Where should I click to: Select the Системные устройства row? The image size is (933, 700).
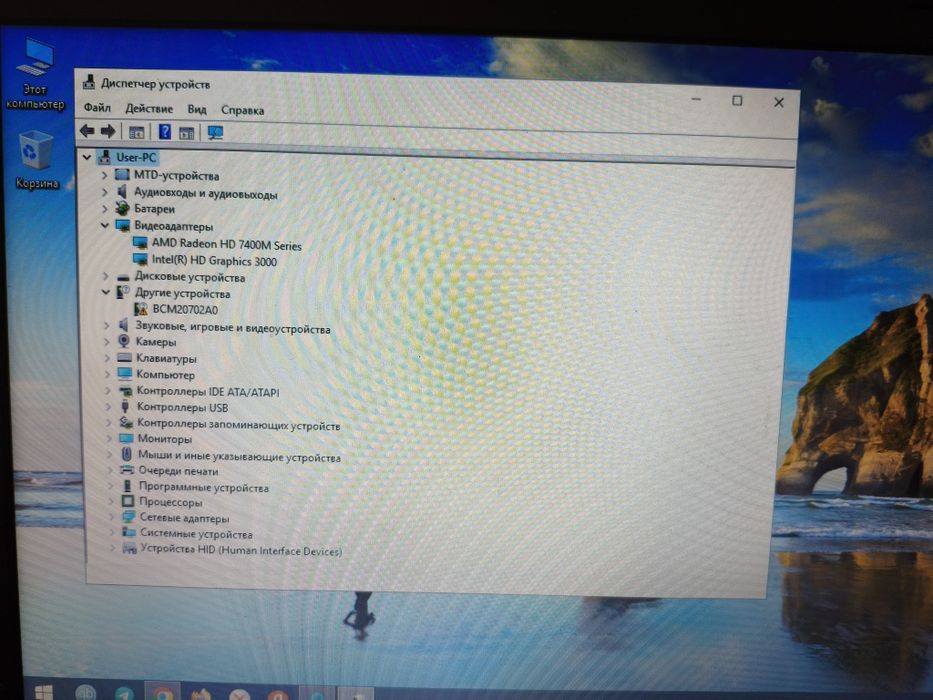196,533
